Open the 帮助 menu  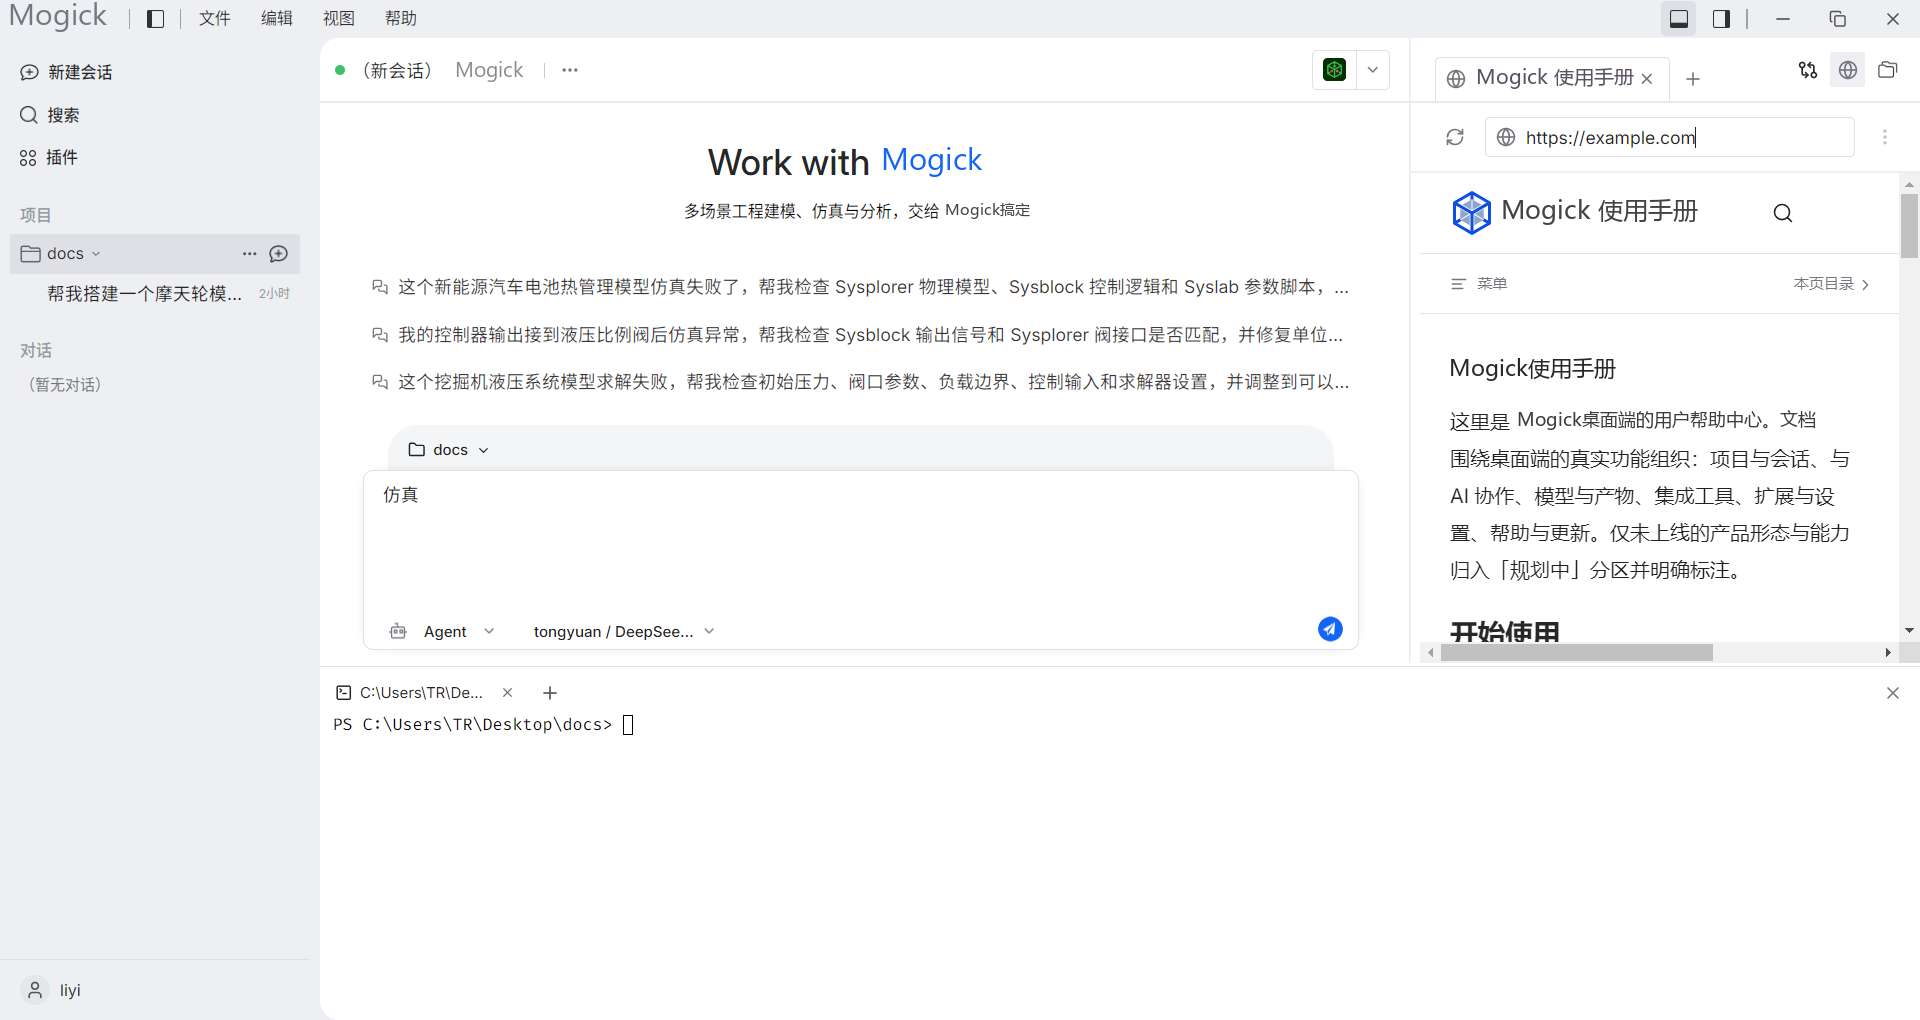pos(401,19)
